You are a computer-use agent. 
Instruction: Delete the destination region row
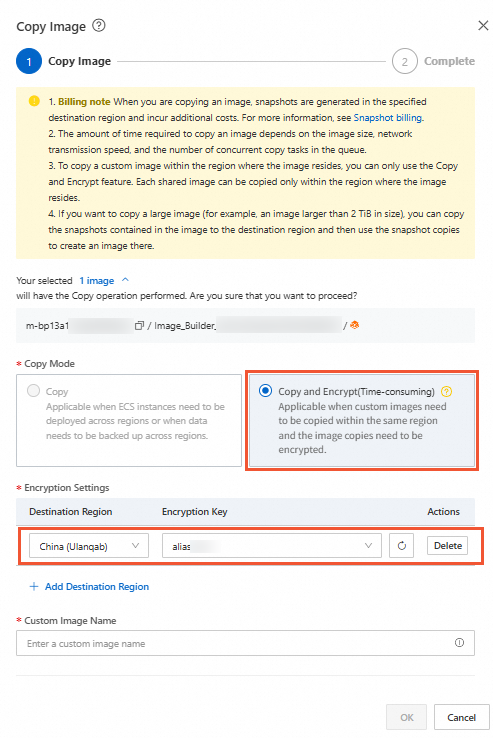tap(448, 545)
